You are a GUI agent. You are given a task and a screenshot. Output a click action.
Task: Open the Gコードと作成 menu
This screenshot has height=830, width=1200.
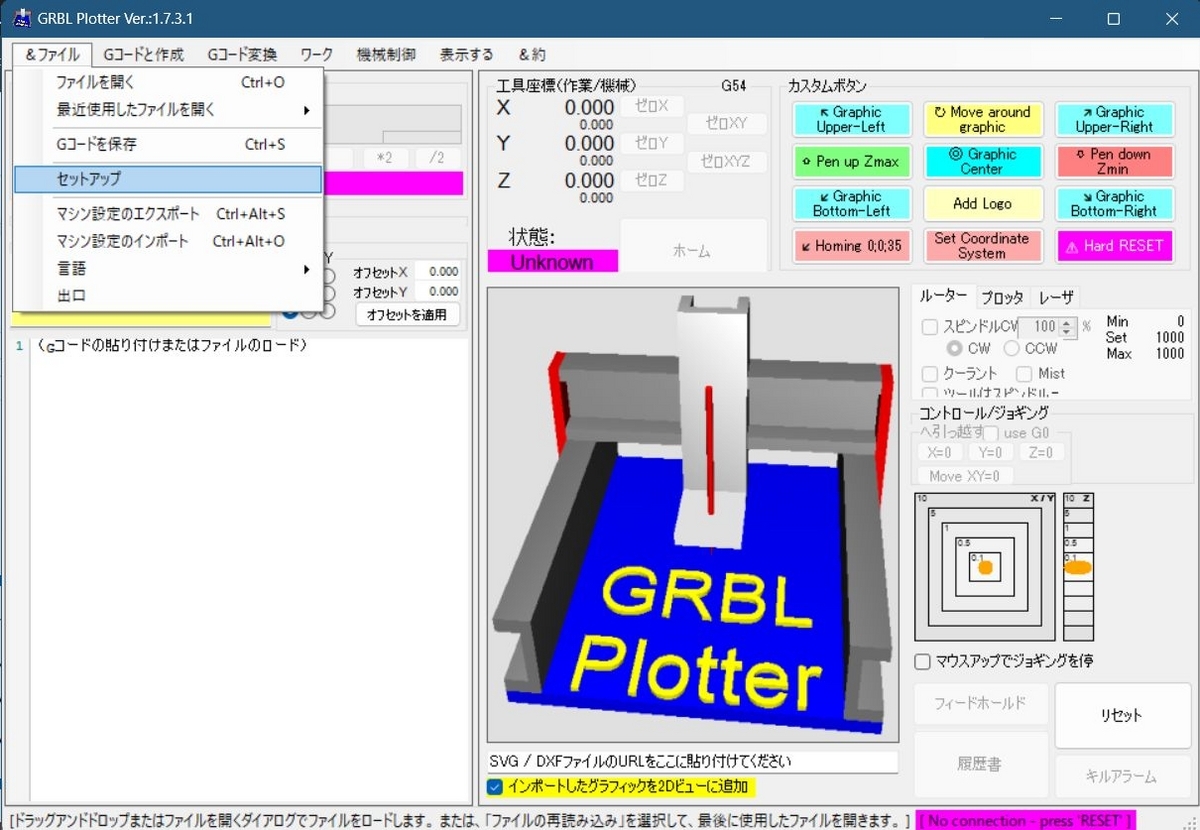[x=144, y=55]
